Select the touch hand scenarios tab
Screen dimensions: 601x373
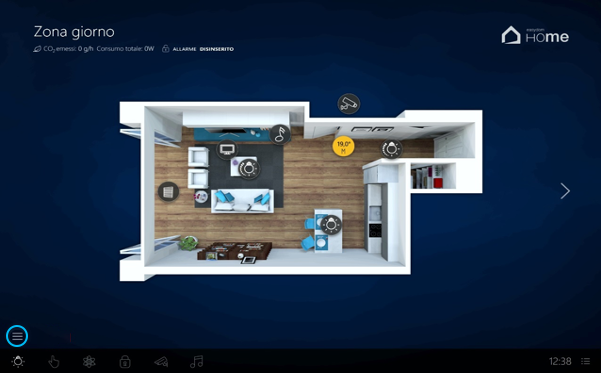tap(54, 361)
